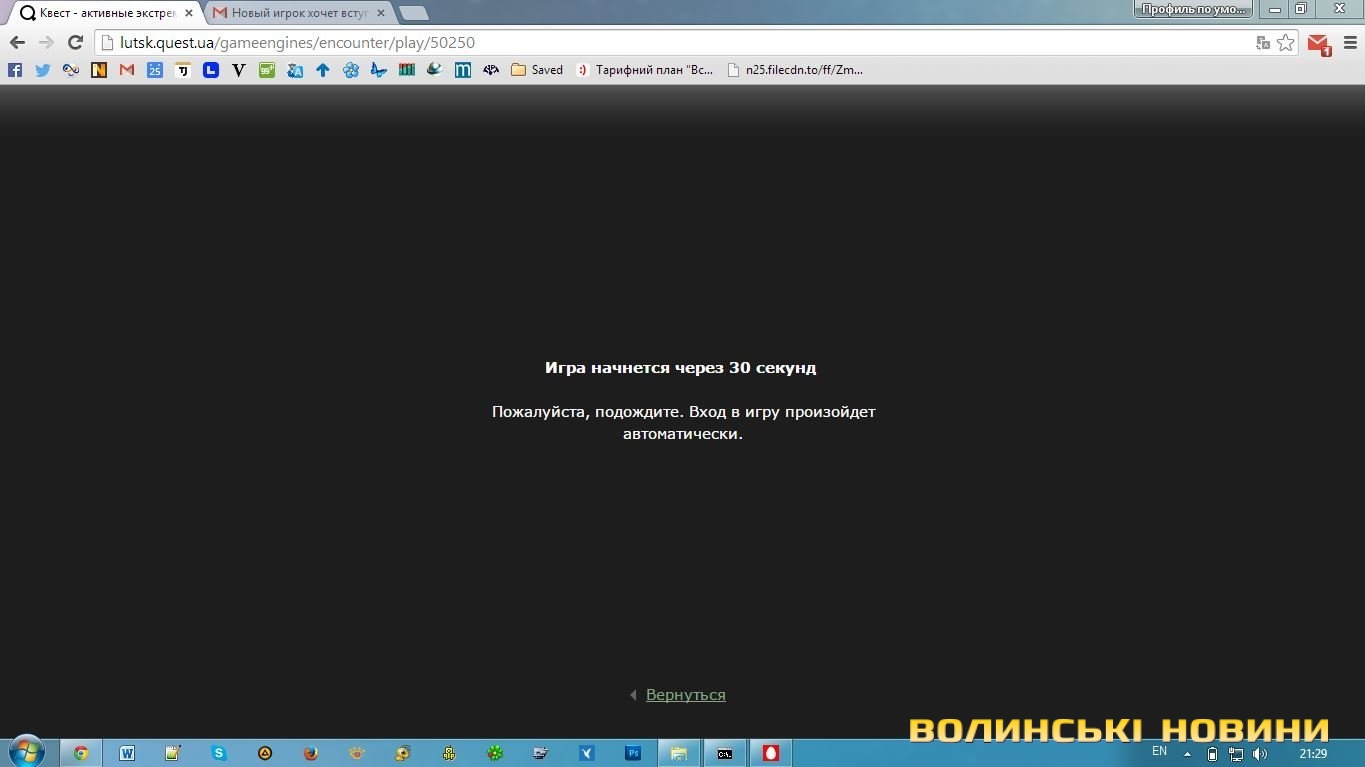Open the Twitter bookmark
The width and height of the screenshot is (1365, 767).
(x=42, y=70)
